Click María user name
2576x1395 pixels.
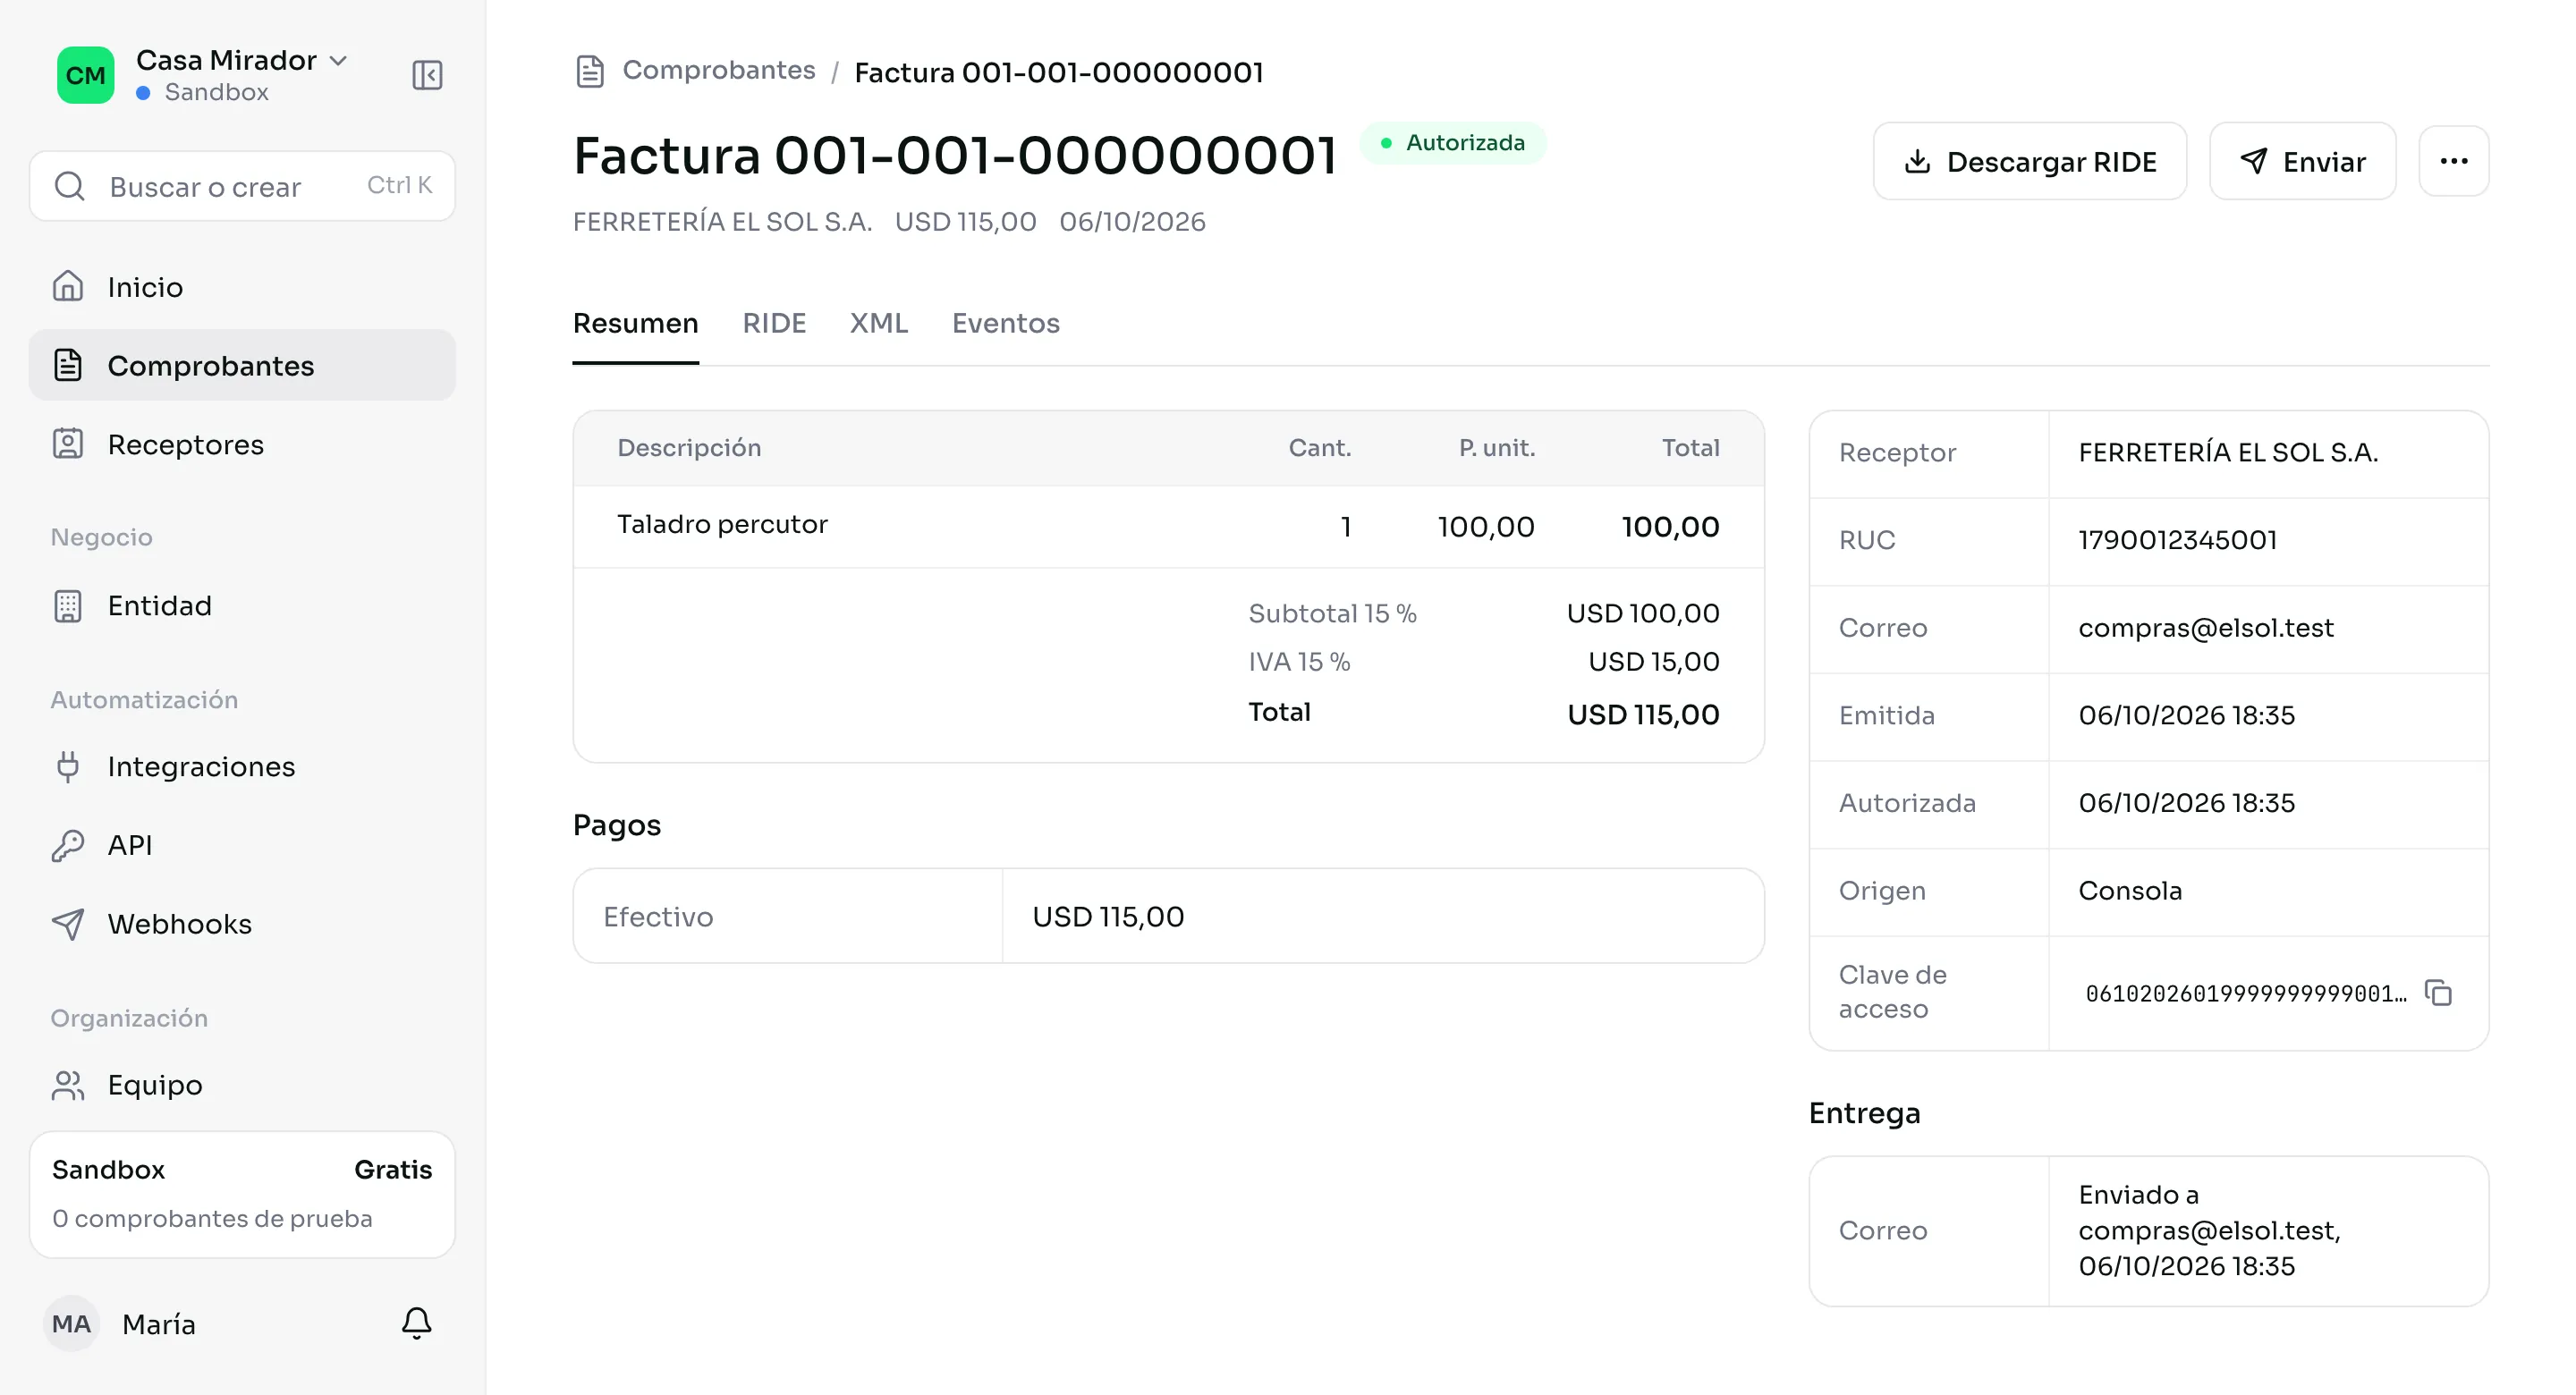[159, 1324]
